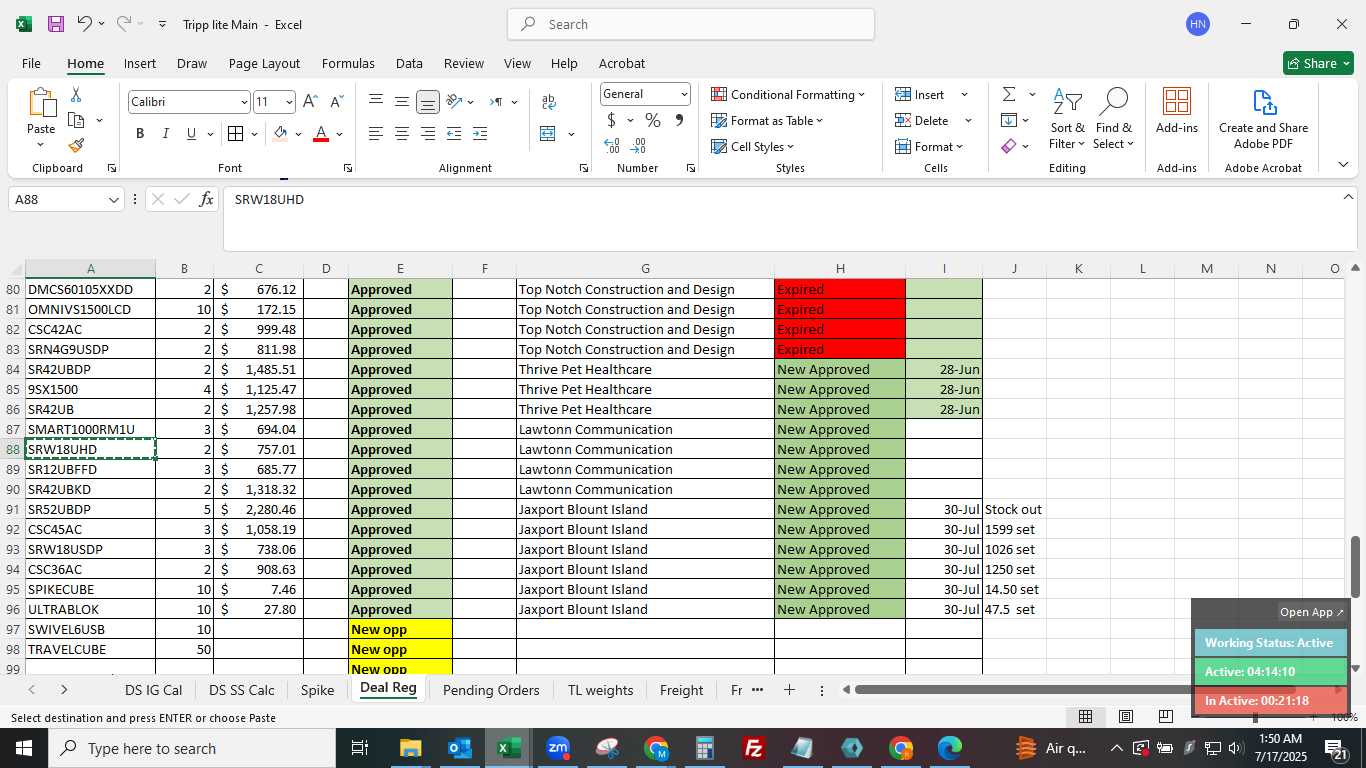Click the Wrap Text icon
The width and height of the screenshot is (1366, 768).
[549, 102]
